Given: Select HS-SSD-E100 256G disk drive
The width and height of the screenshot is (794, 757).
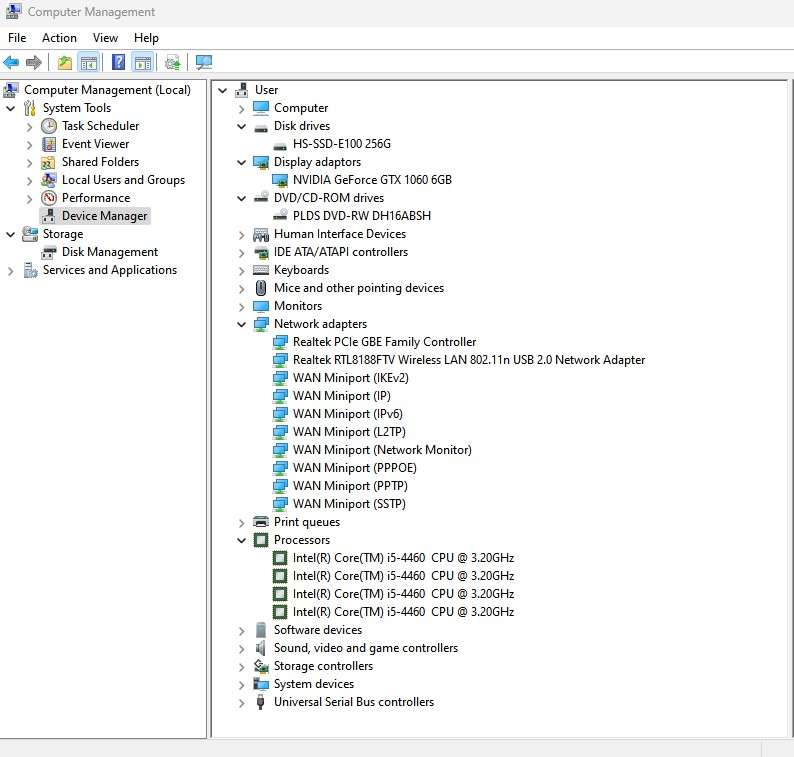Looking at the screenshot, I should (342, 144).
